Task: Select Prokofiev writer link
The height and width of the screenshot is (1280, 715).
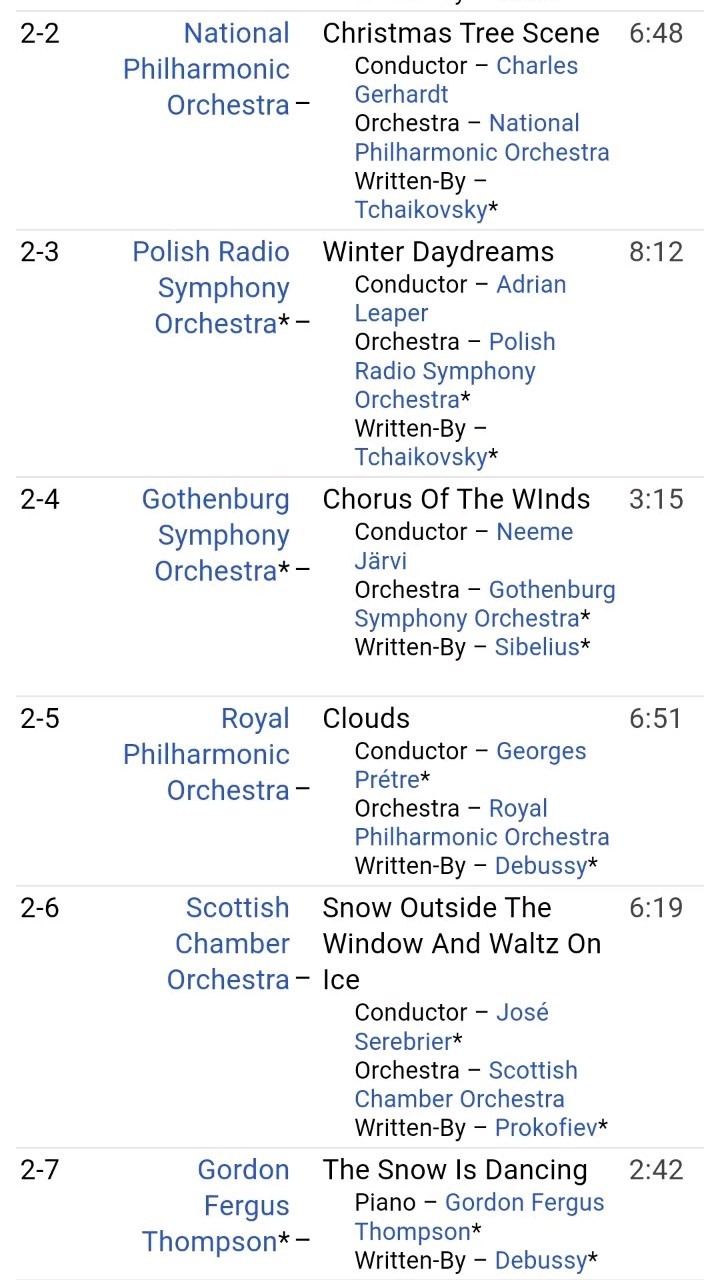Action: click(x=546, y=1128)
